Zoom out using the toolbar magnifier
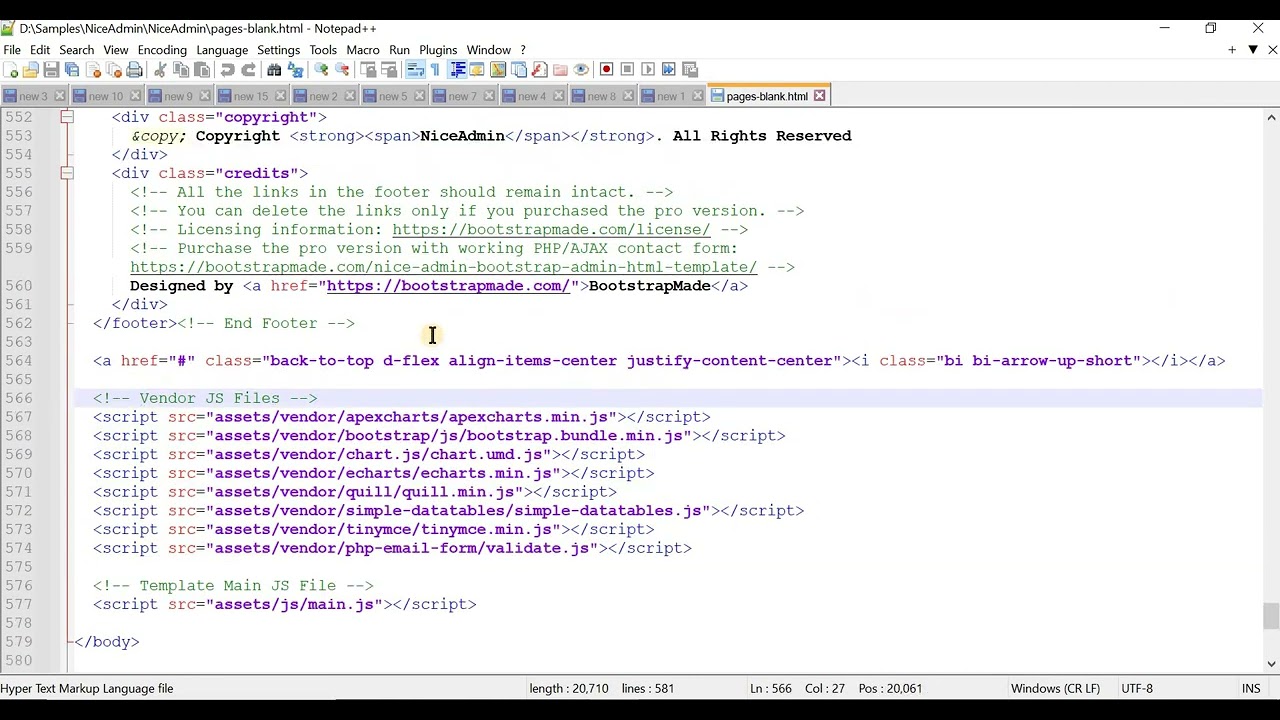 342,69
